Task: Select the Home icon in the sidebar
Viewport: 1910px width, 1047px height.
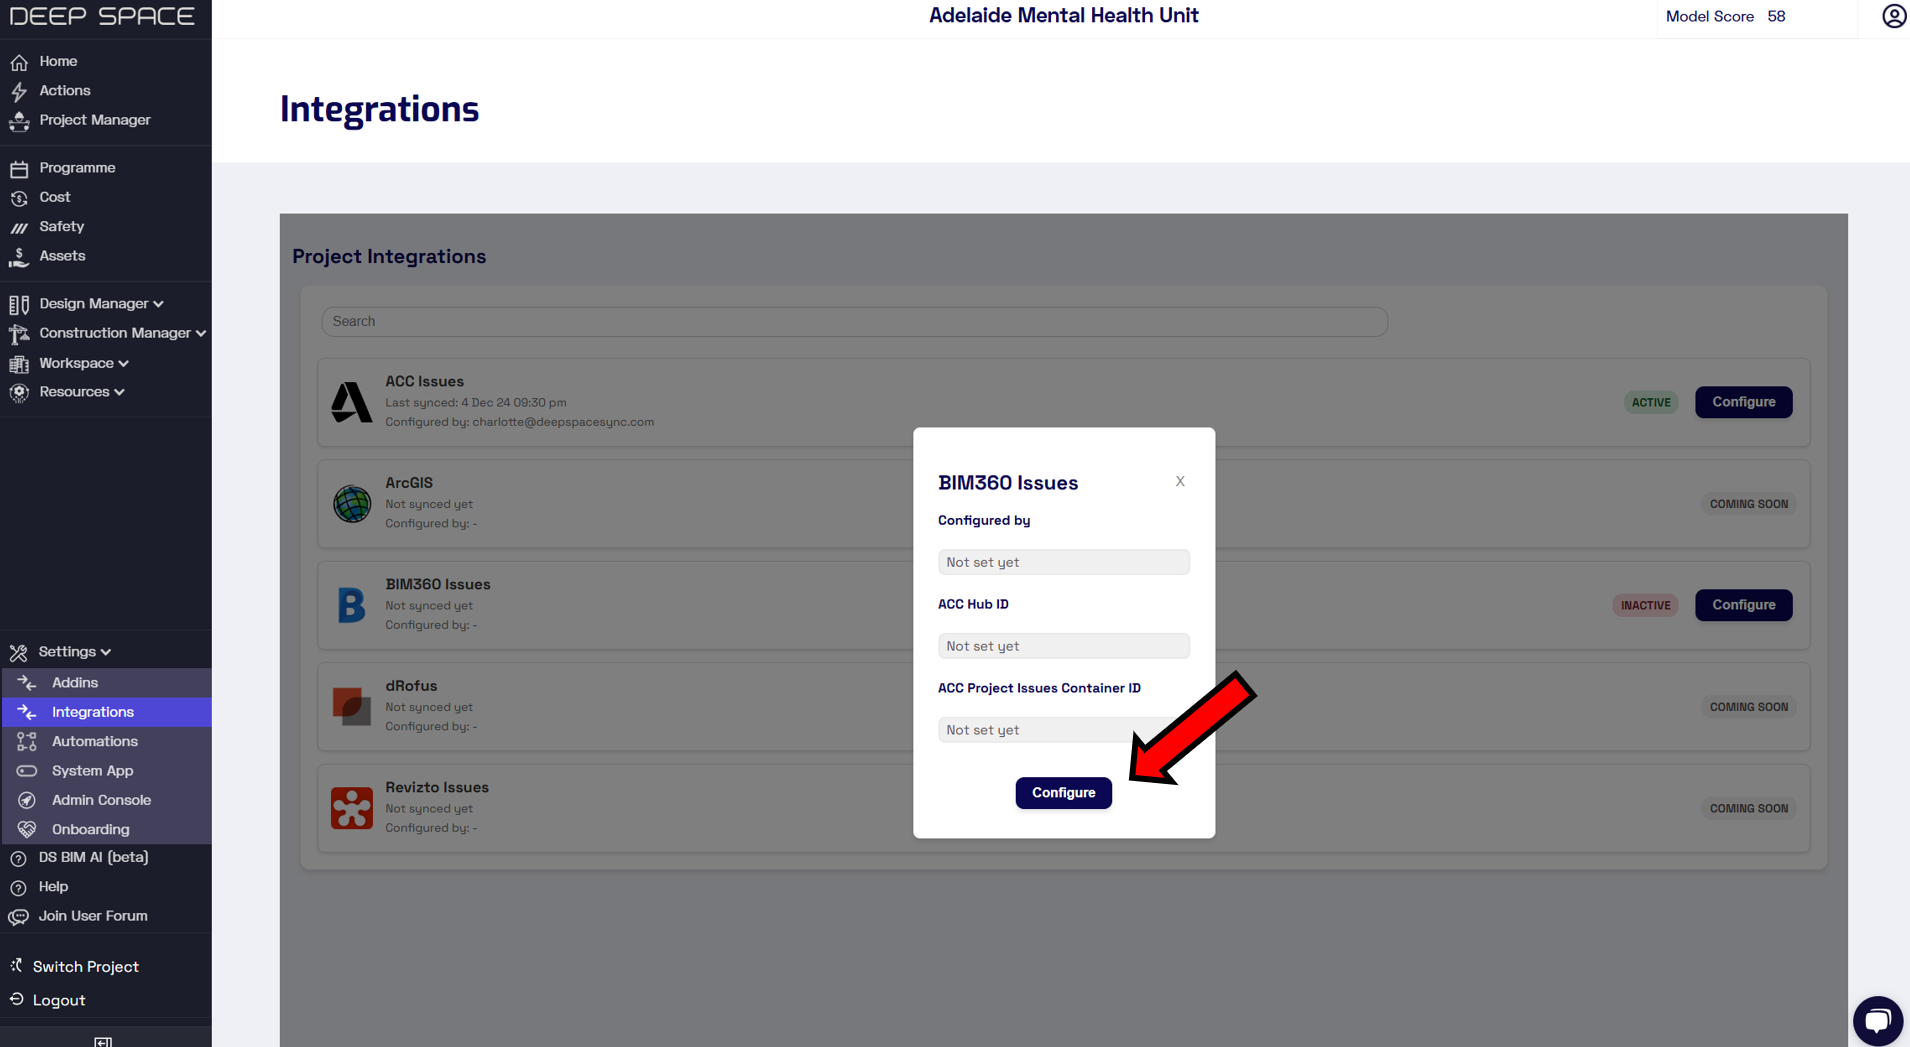Action: pos(20,61)
